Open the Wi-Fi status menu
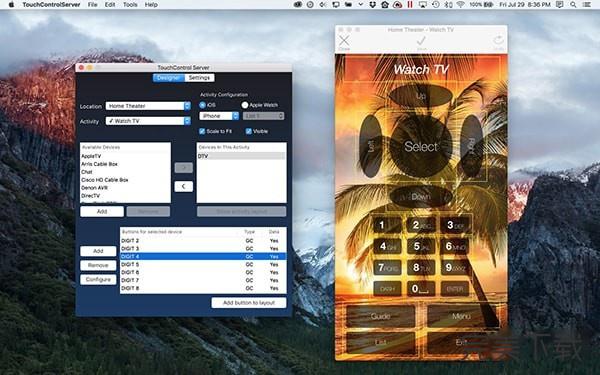The height and width of the screenshot is (375, 600). pyautogui.click(x=460, y=5)
